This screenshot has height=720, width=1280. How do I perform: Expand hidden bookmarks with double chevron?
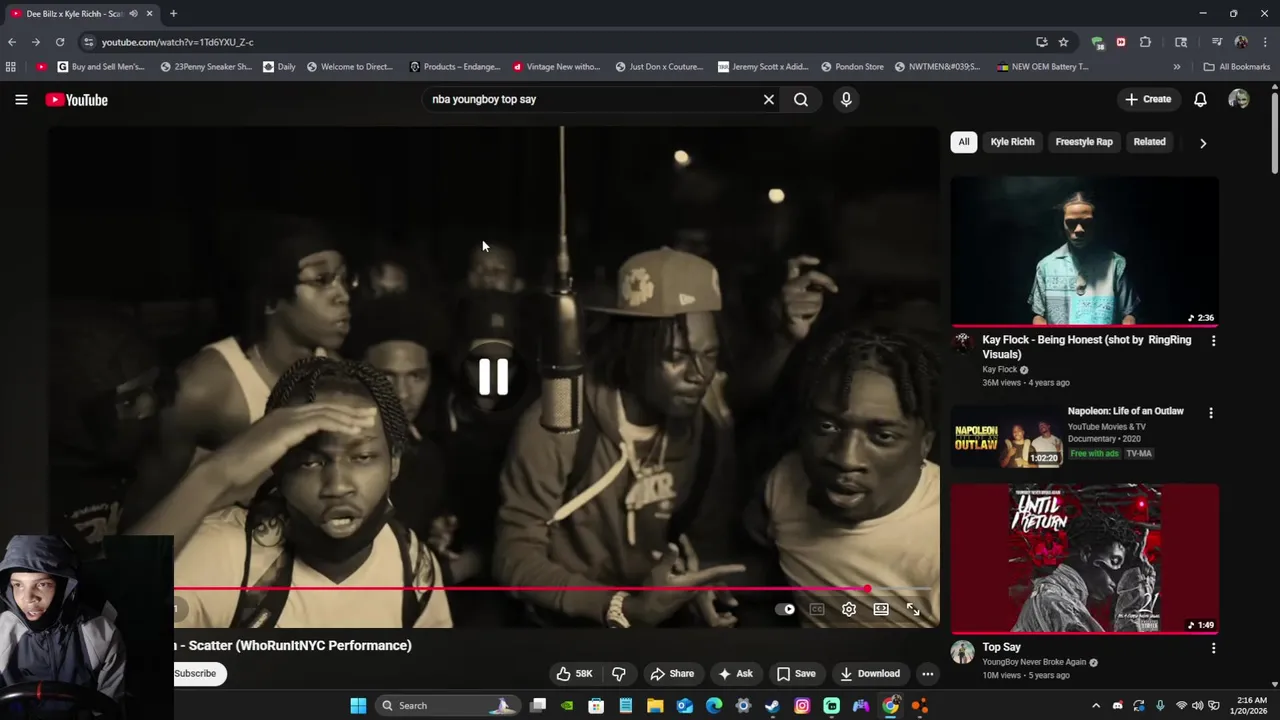(1176, 67)
